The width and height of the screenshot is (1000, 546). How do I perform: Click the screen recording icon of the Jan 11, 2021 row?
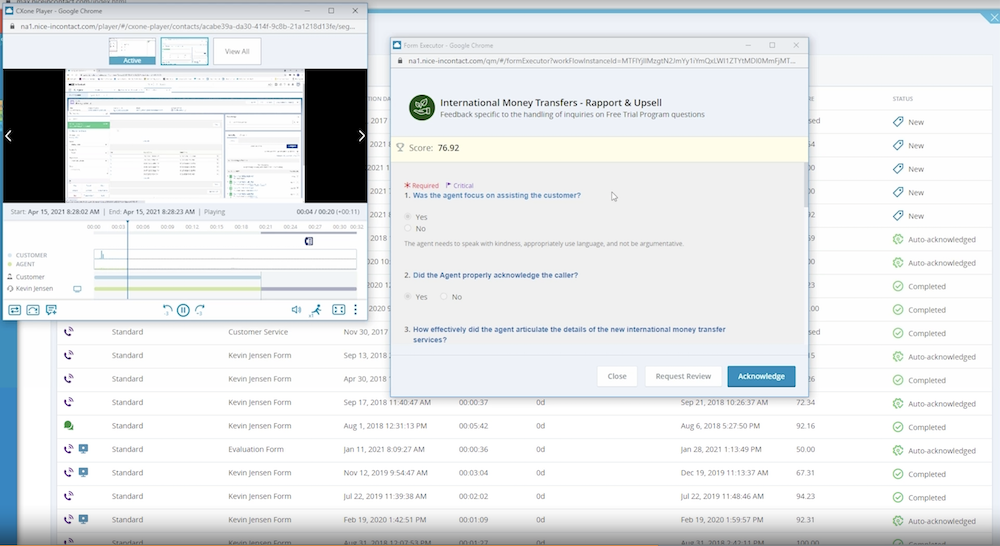pos(83,449)
